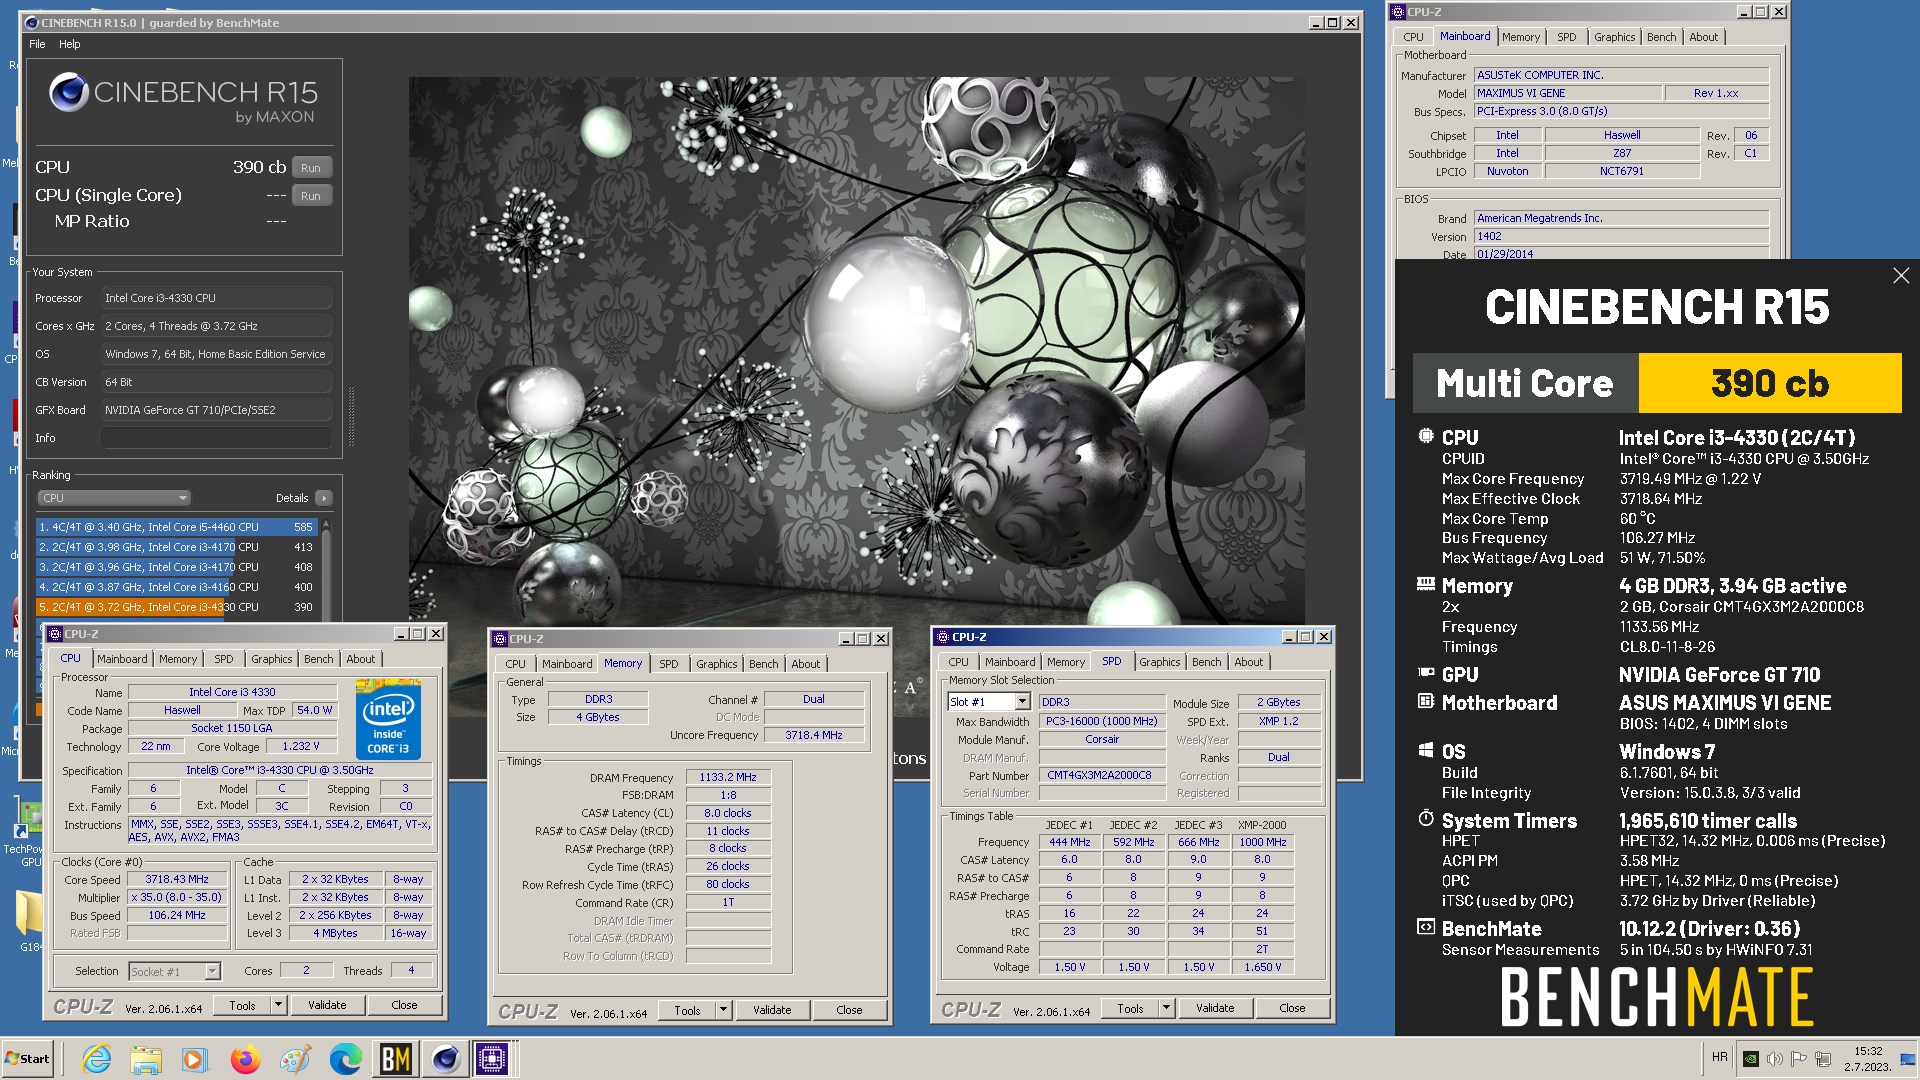Click the yellow 390 cb score box
Image resolution: width=1920 pixels, height=1080 pixels.
[x=1770, y=383]
